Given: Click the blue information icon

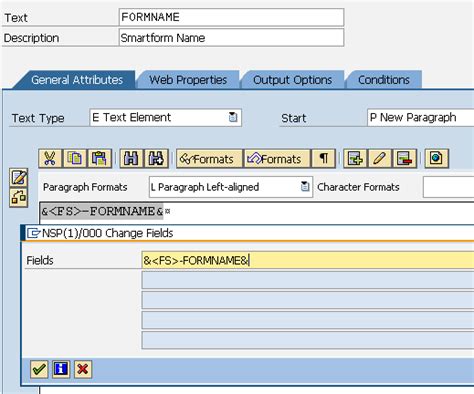Looking at the screenshot, I should point(61,369).
